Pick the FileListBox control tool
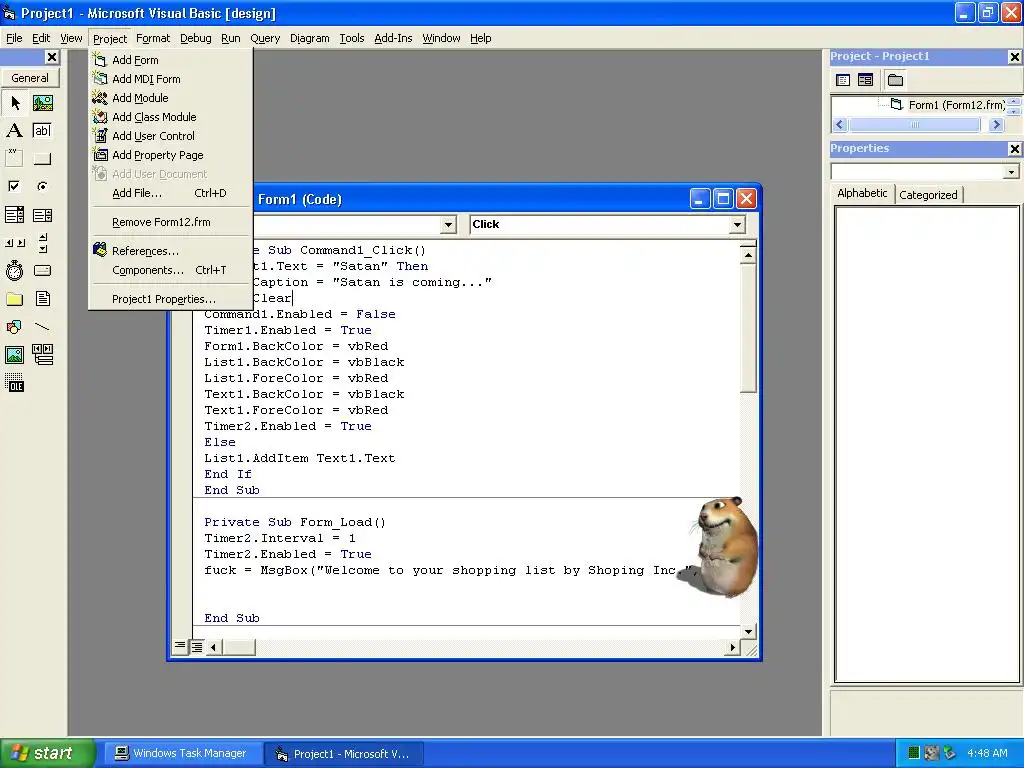The image size is (1024, 768). pos(42,299)
